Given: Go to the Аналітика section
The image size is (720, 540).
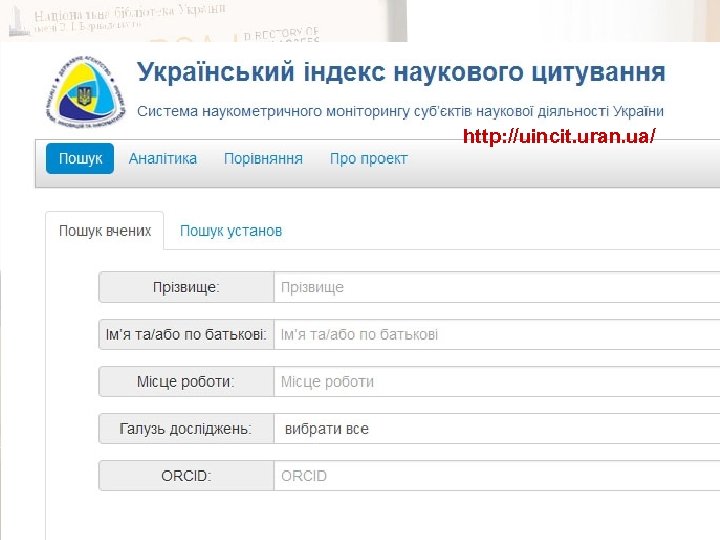Looking at the screenshot, I should 163,159.
